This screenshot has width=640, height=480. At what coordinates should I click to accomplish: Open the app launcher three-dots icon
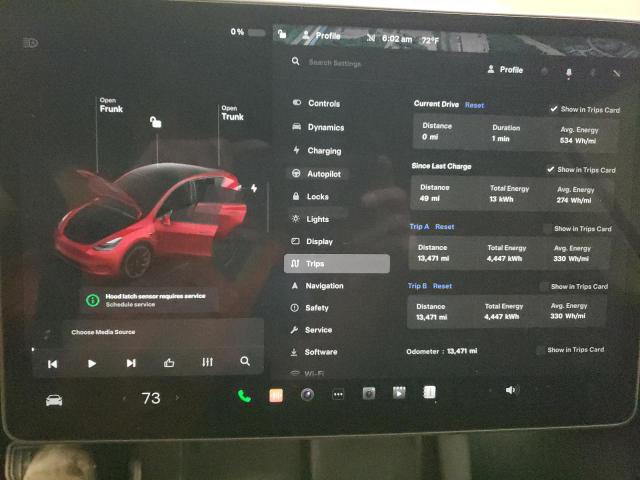tap(338, 394)
